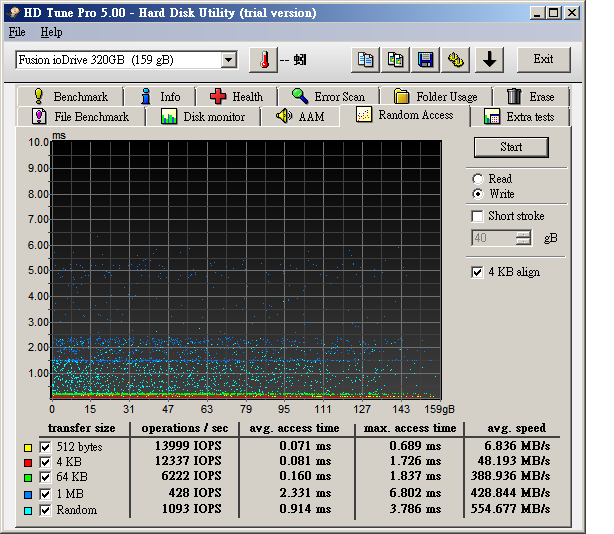
Task: Select the Write radio button
Action: (x=478, y=194)
